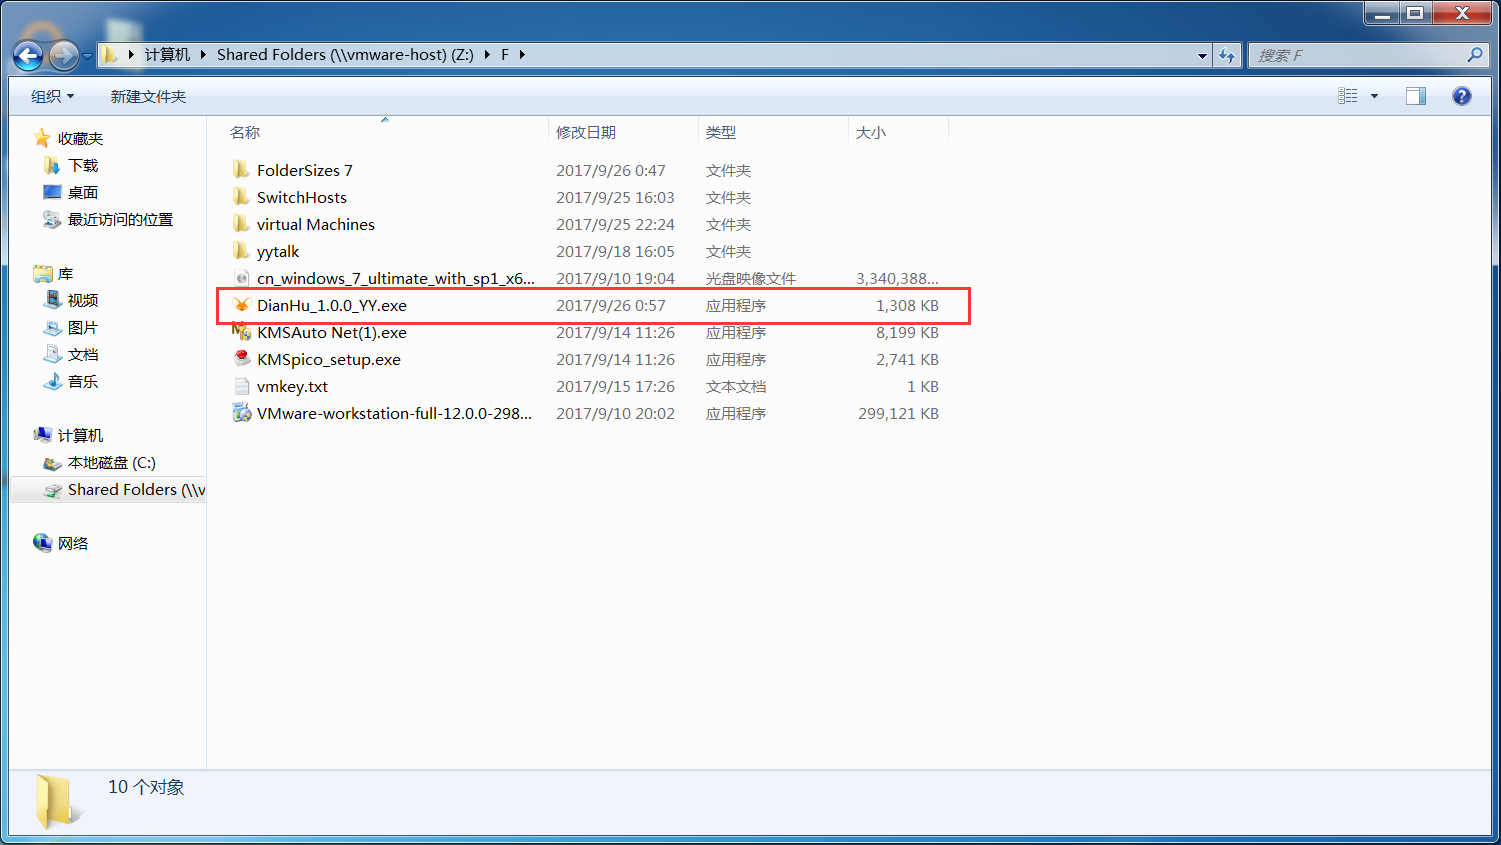Sort by 类型 column header
Image resolution: width=1501 pixels, height=845 pixels.
pyautogui.click(x=721, y=132)
